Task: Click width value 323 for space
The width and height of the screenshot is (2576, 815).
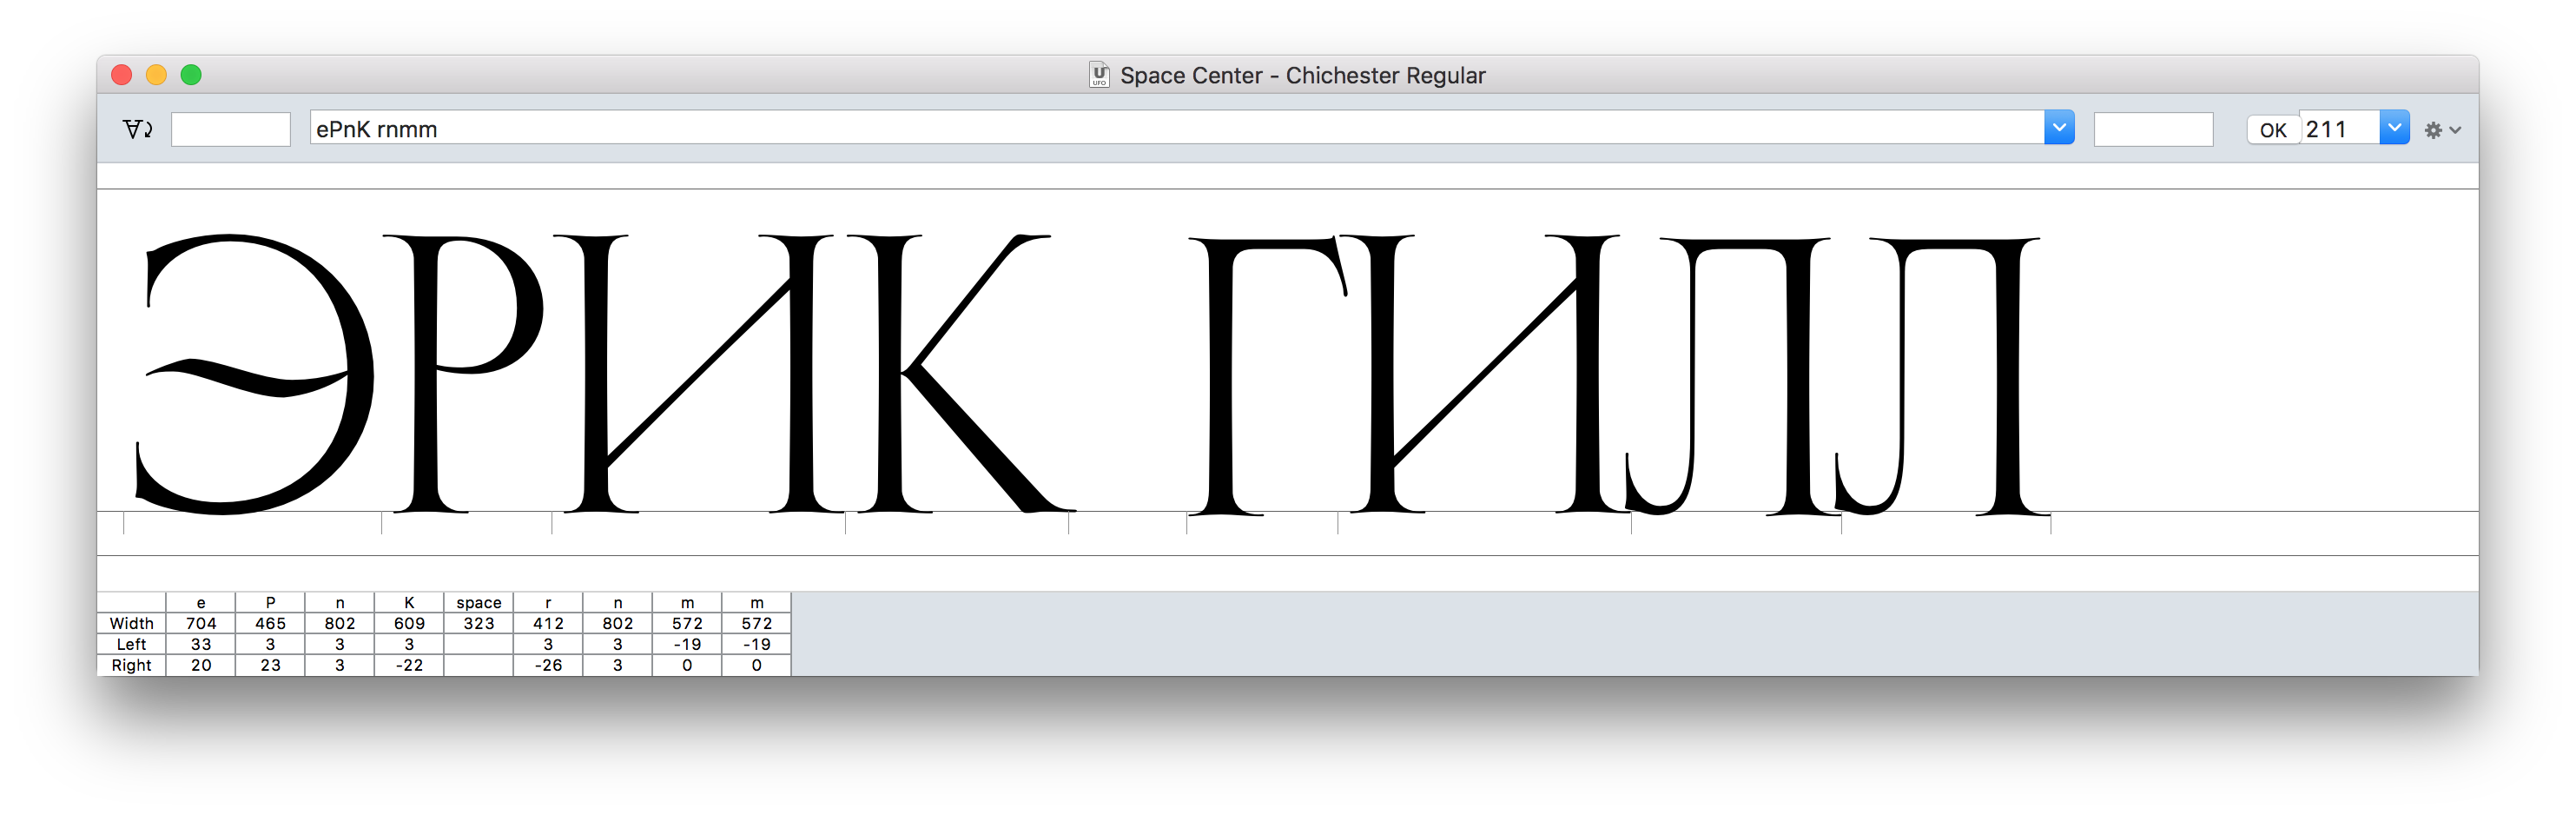Action: tap(479, 623)
